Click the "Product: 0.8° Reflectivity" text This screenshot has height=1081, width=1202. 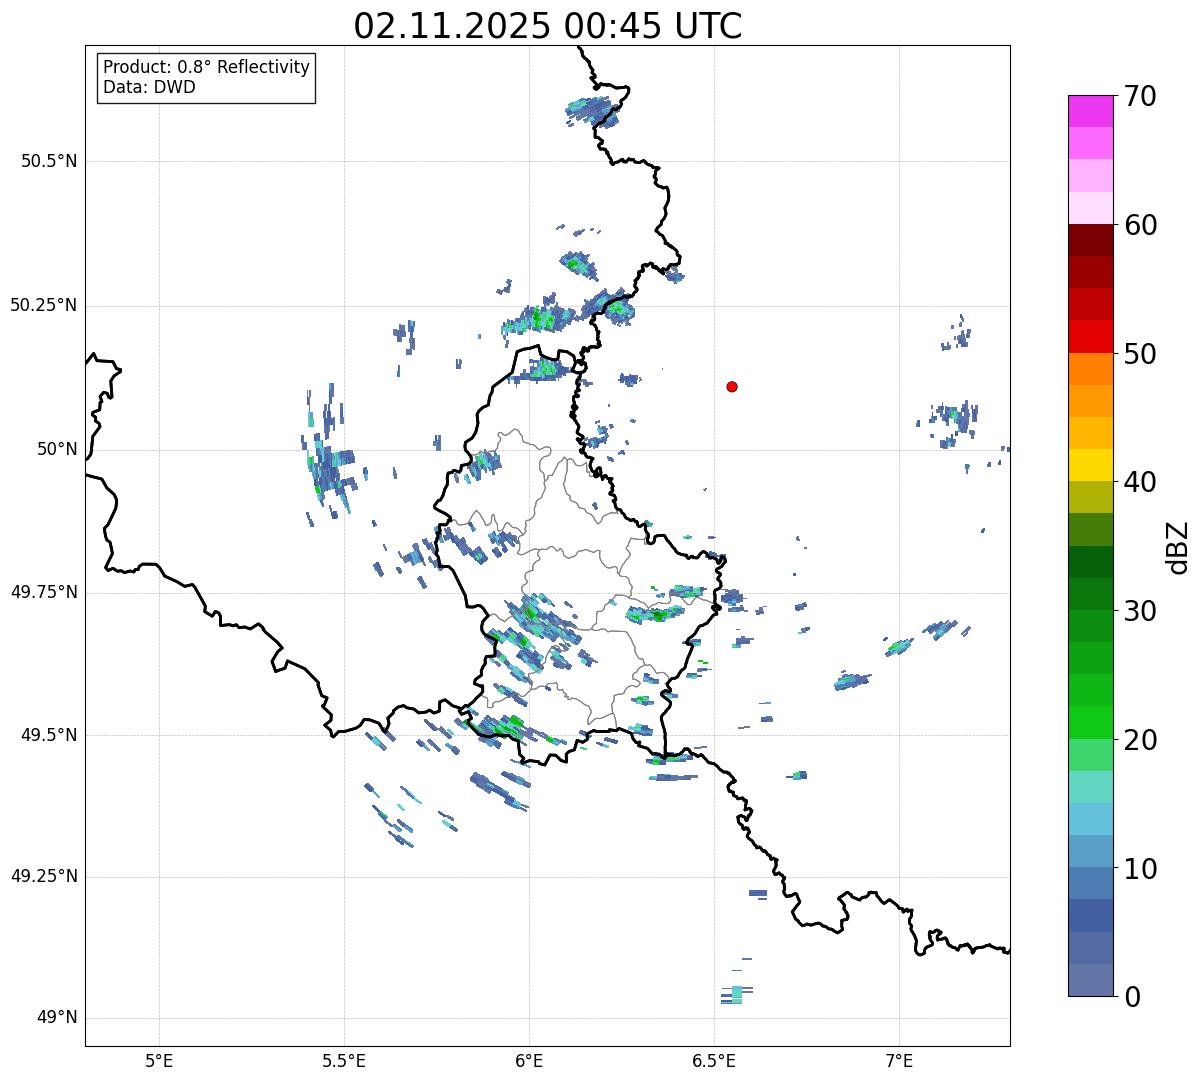207,67
